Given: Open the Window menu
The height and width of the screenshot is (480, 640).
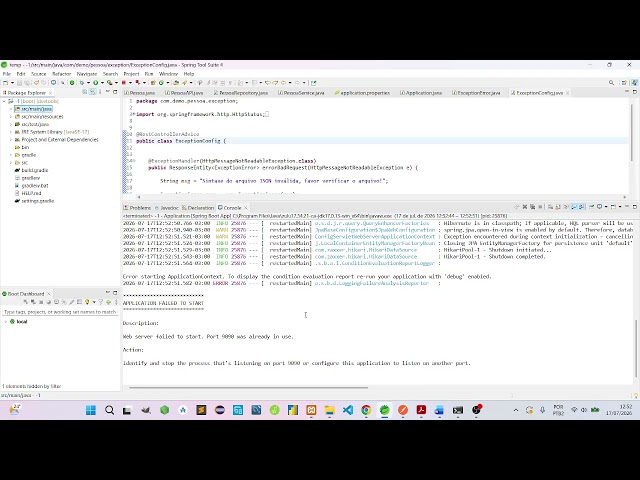Looking at the screenshot, I should (x=168, y=74).
